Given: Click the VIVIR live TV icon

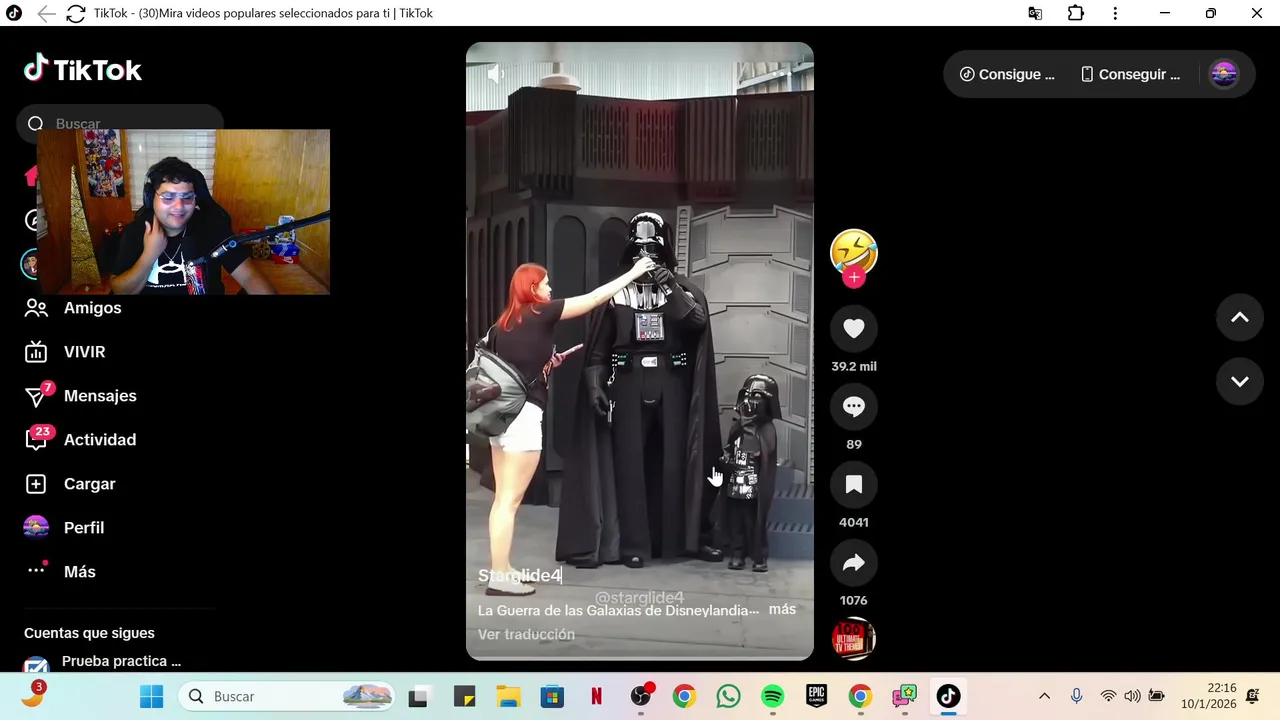Looking at the screenshot, I should [36, 352].
